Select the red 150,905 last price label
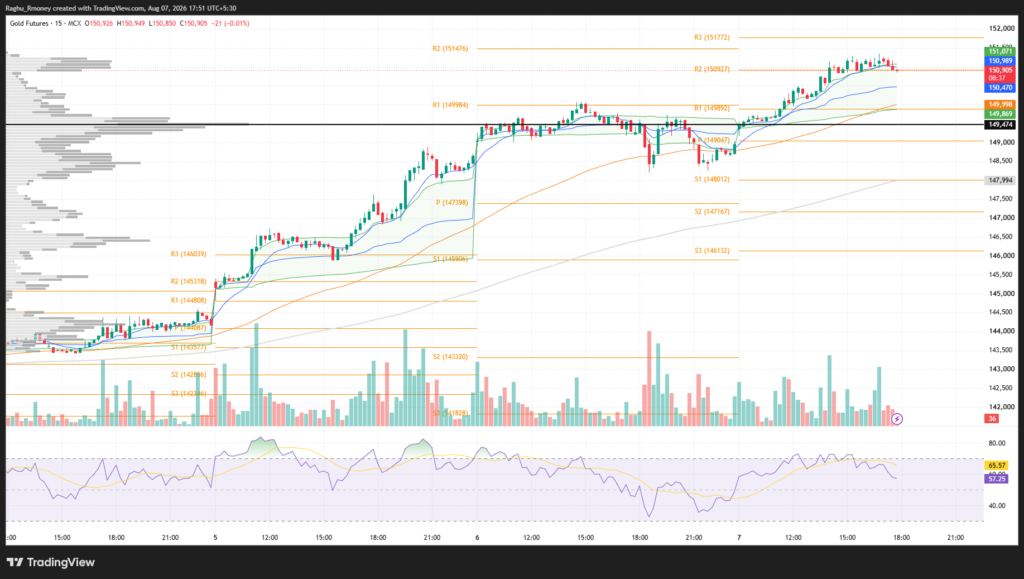The width and height of the screenshot is (1024, 579). click(x=1000, y=70)
